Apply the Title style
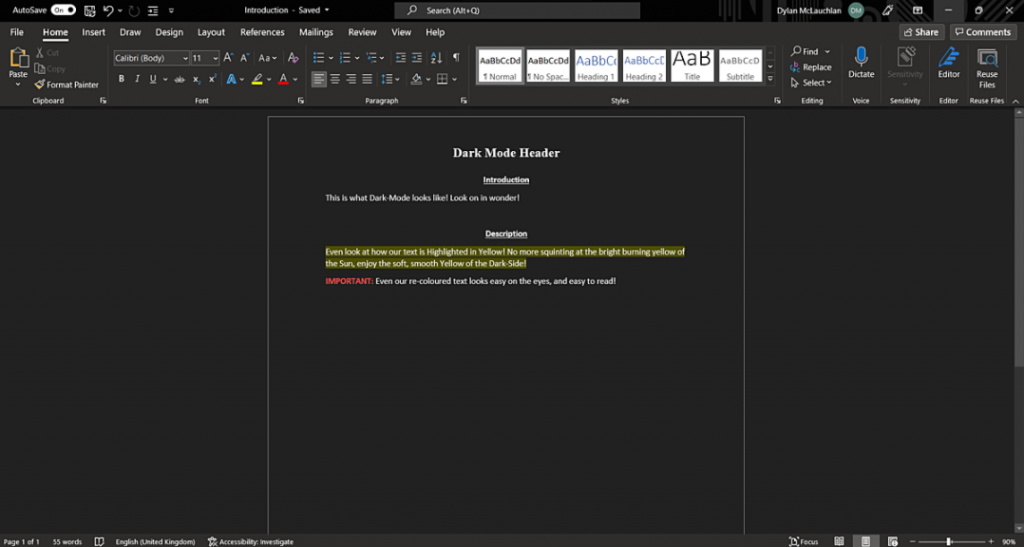 point(692,66)
